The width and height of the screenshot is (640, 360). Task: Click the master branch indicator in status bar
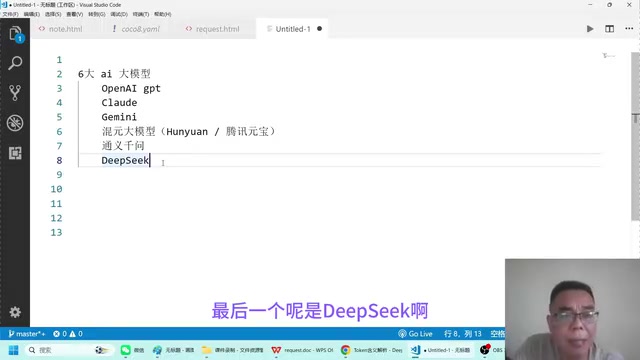[x=27, y=333]
